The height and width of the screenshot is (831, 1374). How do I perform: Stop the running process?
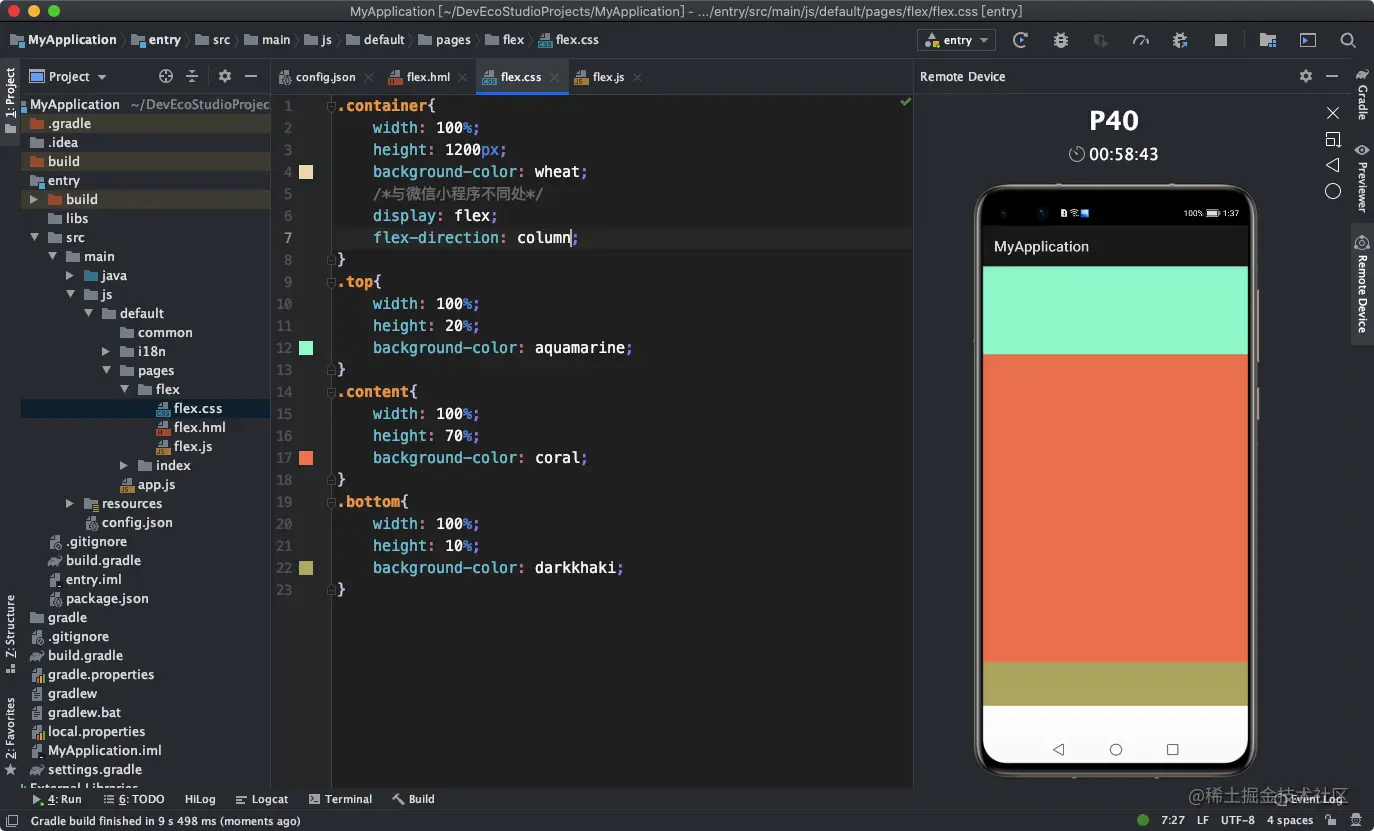click(1221, 40)
